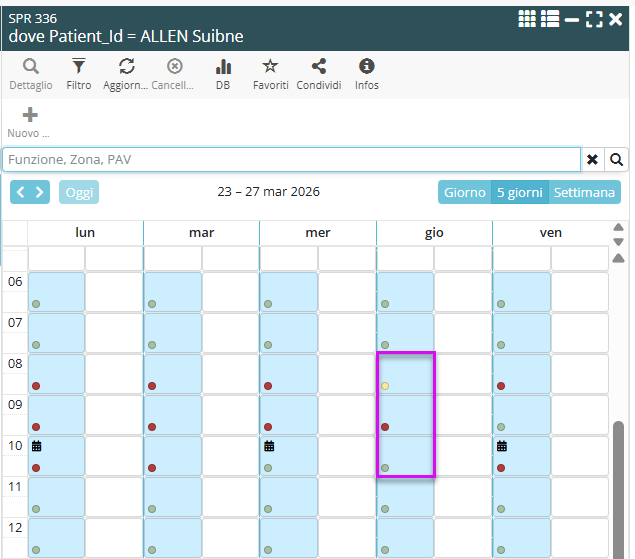Select the 5 giorni view
The width and height of the screenshot is (635, 559).
click(x=518, y=192)
